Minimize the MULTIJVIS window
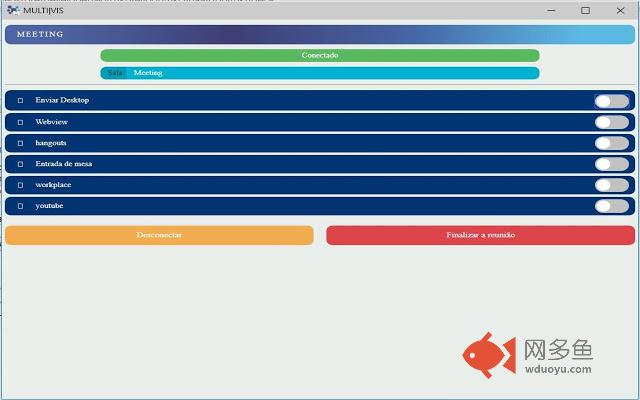This screenshot has height=400, width=640. click(551, 11)
